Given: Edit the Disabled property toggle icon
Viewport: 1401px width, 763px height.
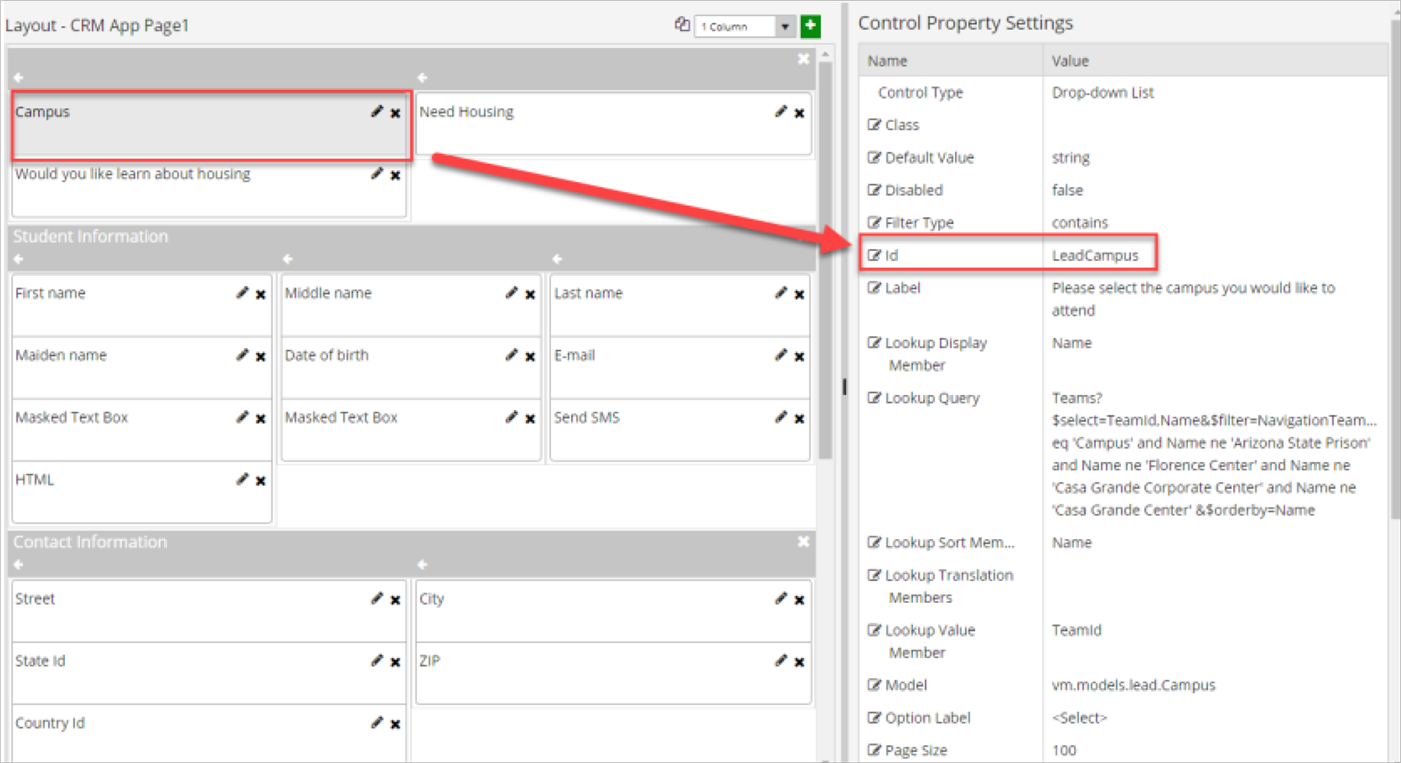Looking at the screenshot, I should pyautogui.click(x=875, y=190).
